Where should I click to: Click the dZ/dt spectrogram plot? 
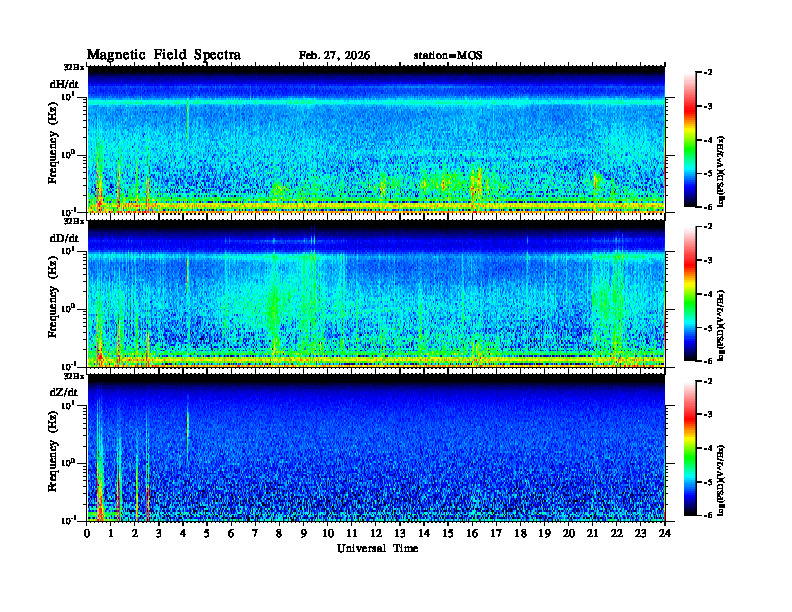[x=376, y=448]
